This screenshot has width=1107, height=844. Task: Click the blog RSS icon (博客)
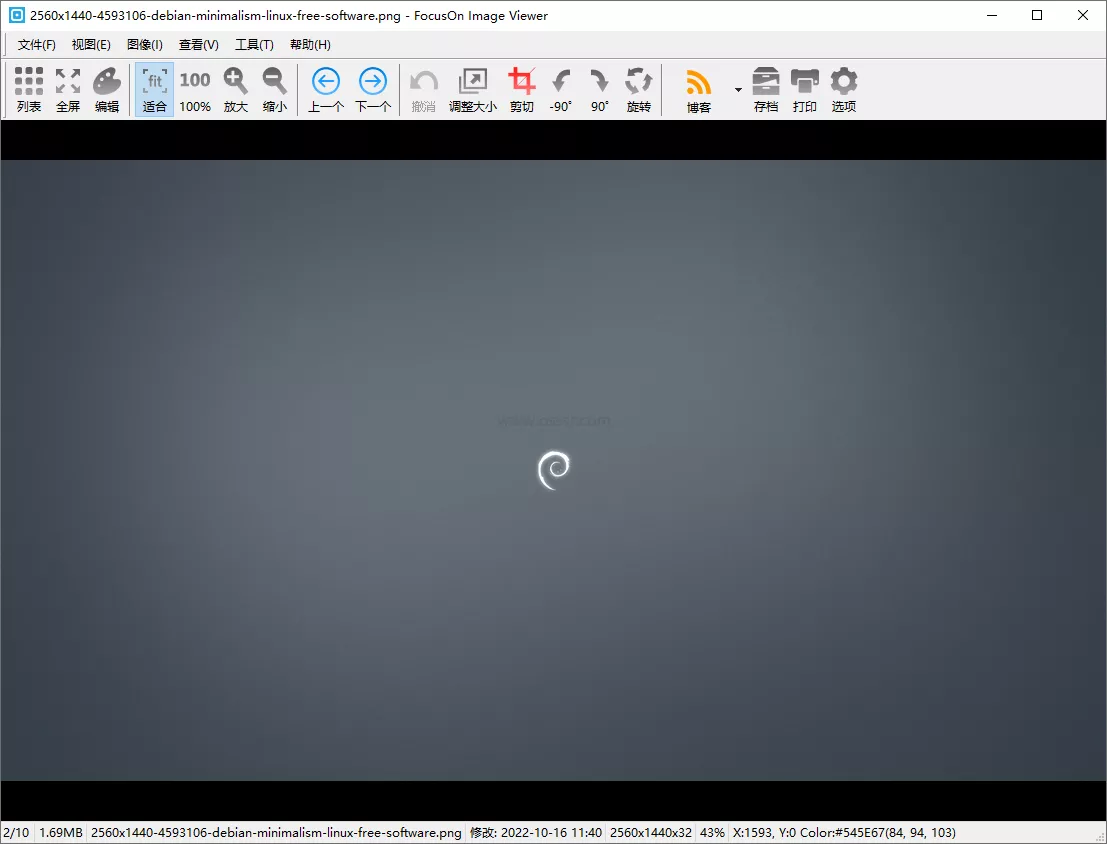point(698,90)
